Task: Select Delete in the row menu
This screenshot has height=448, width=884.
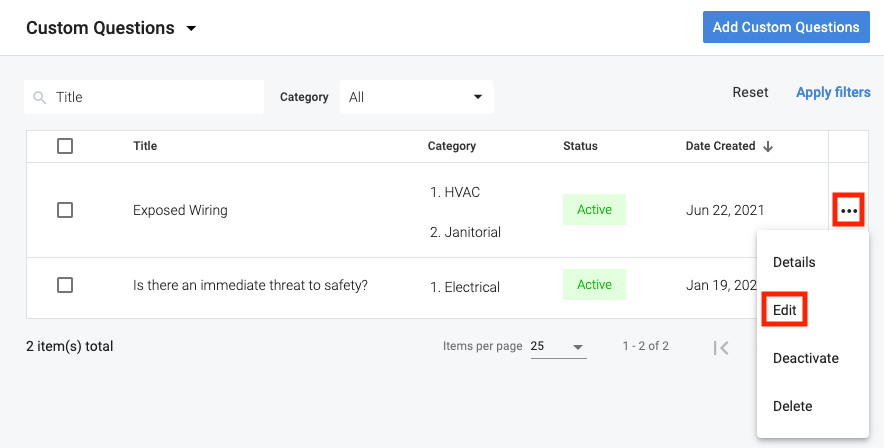Action: pos(792,406)
